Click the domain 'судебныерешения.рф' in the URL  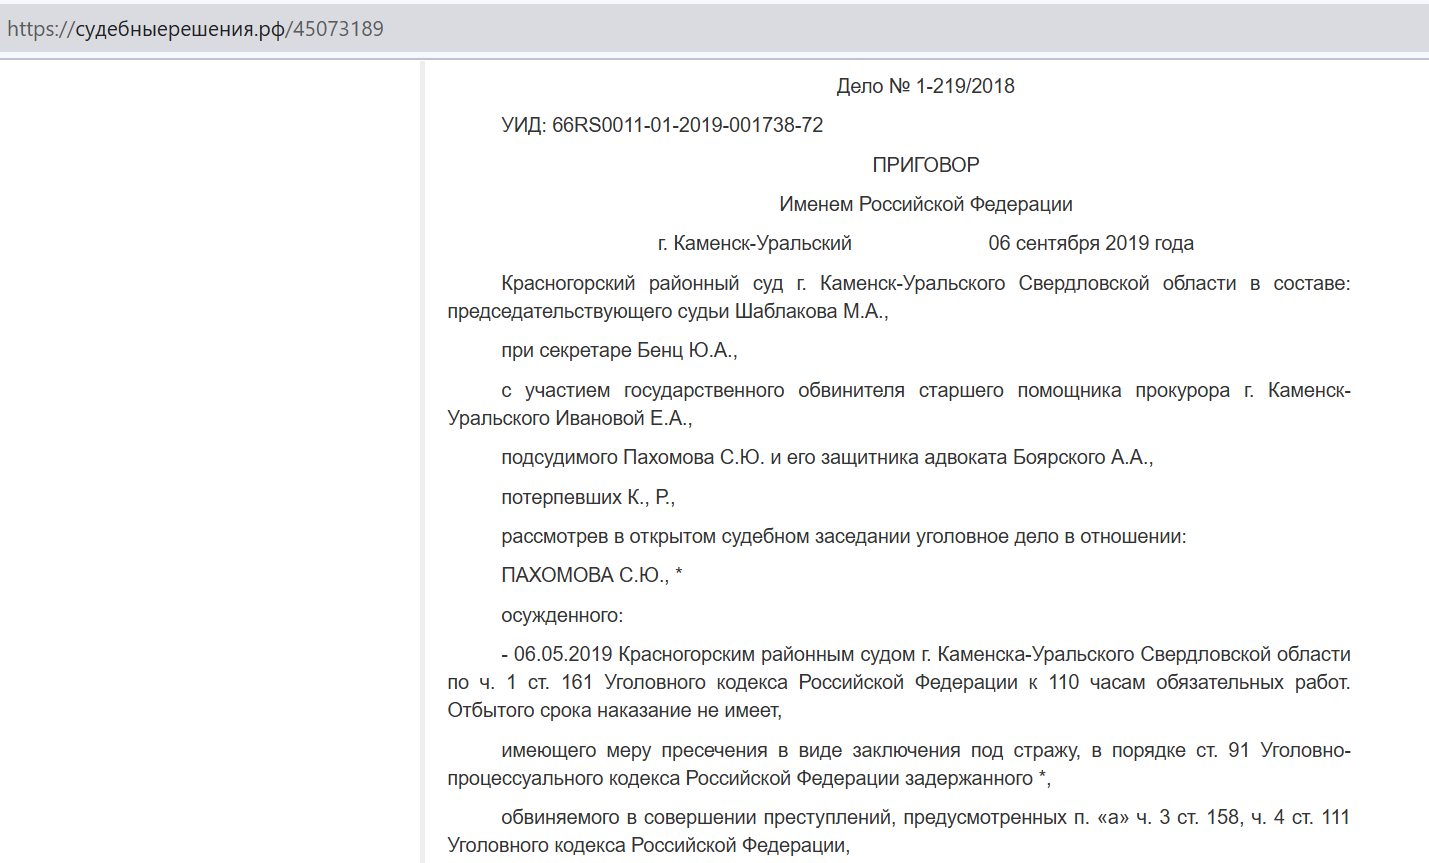180,29
